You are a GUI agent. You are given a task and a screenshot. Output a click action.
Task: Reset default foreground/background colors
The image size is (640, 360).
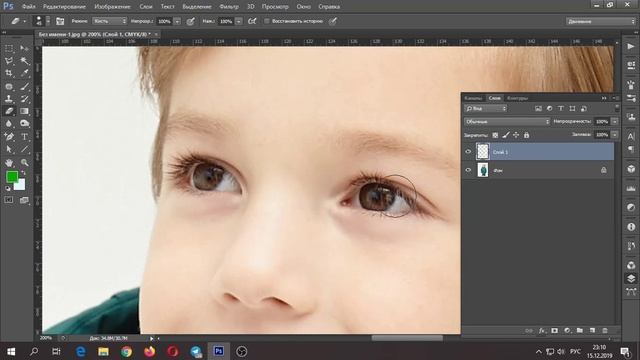pyautogui.click(x=8, y=189)
